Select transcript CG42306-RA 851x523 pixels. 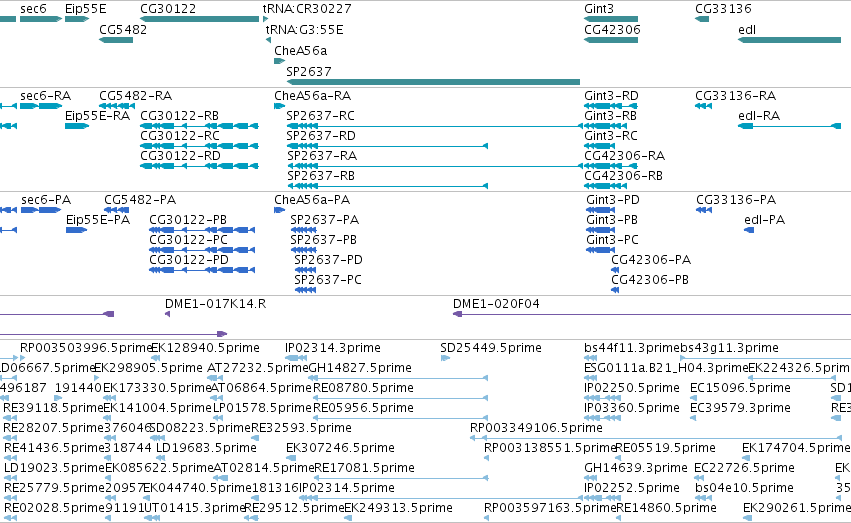(x=624, y=156)
